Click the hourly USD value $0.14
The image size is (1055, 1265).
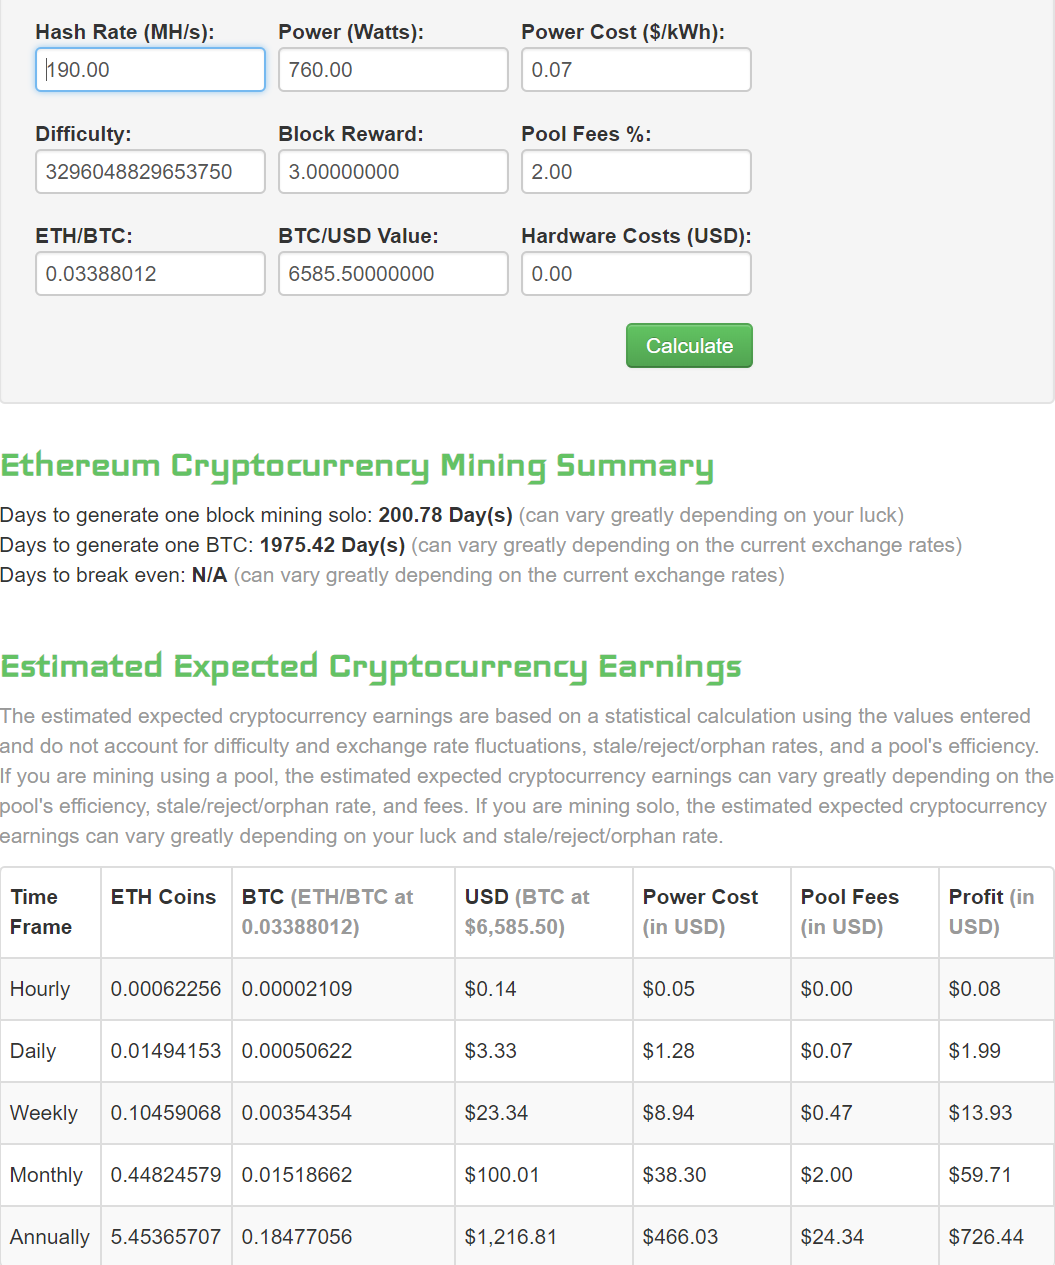[491, 989]
